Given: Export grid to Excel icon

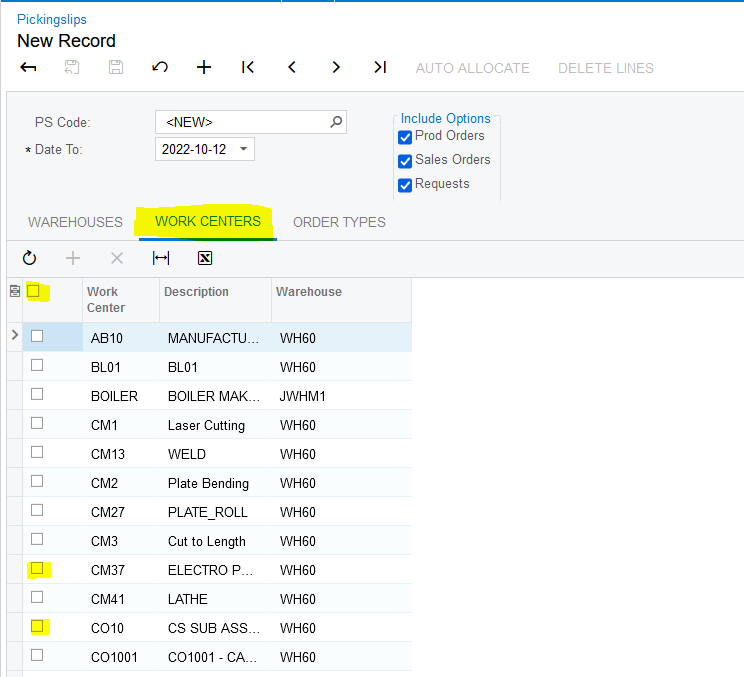Looking at the screenshot, I should pos(205,258).
